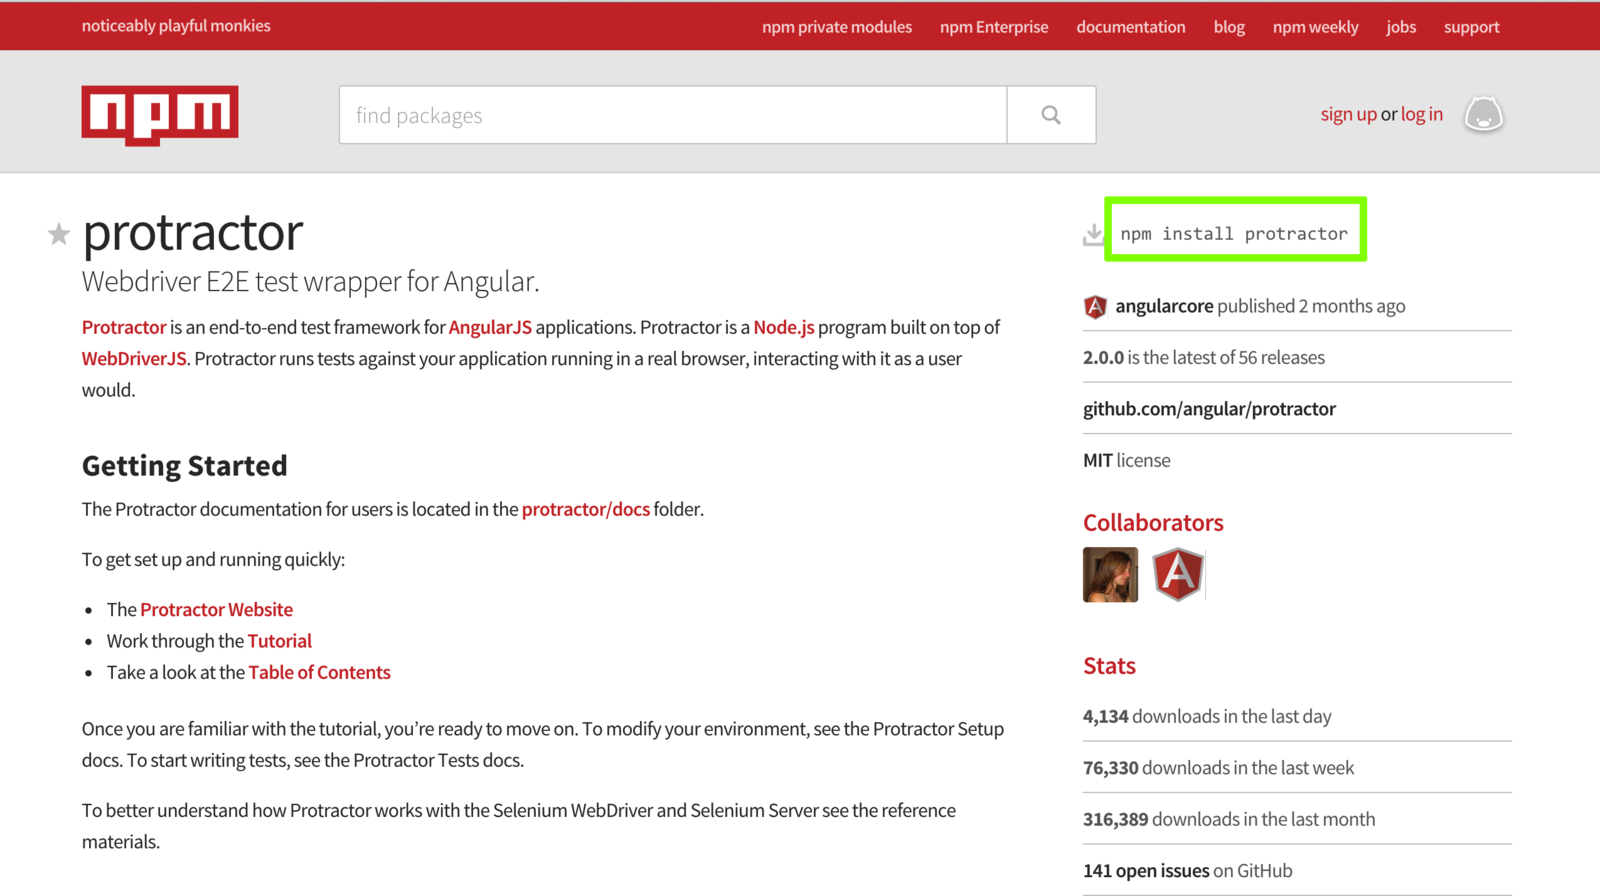
Task: Open support in top bar
Action: click(1471, 27)
